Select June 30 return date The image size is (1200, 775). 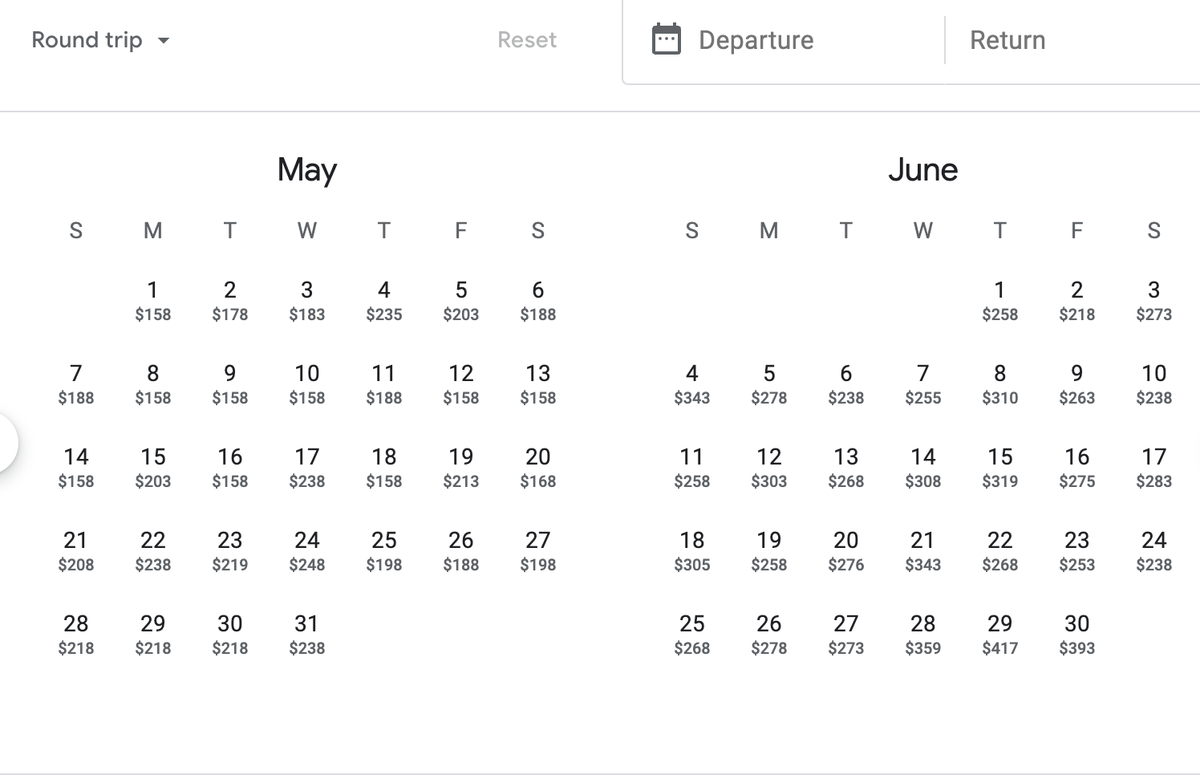coord(1076,633)
